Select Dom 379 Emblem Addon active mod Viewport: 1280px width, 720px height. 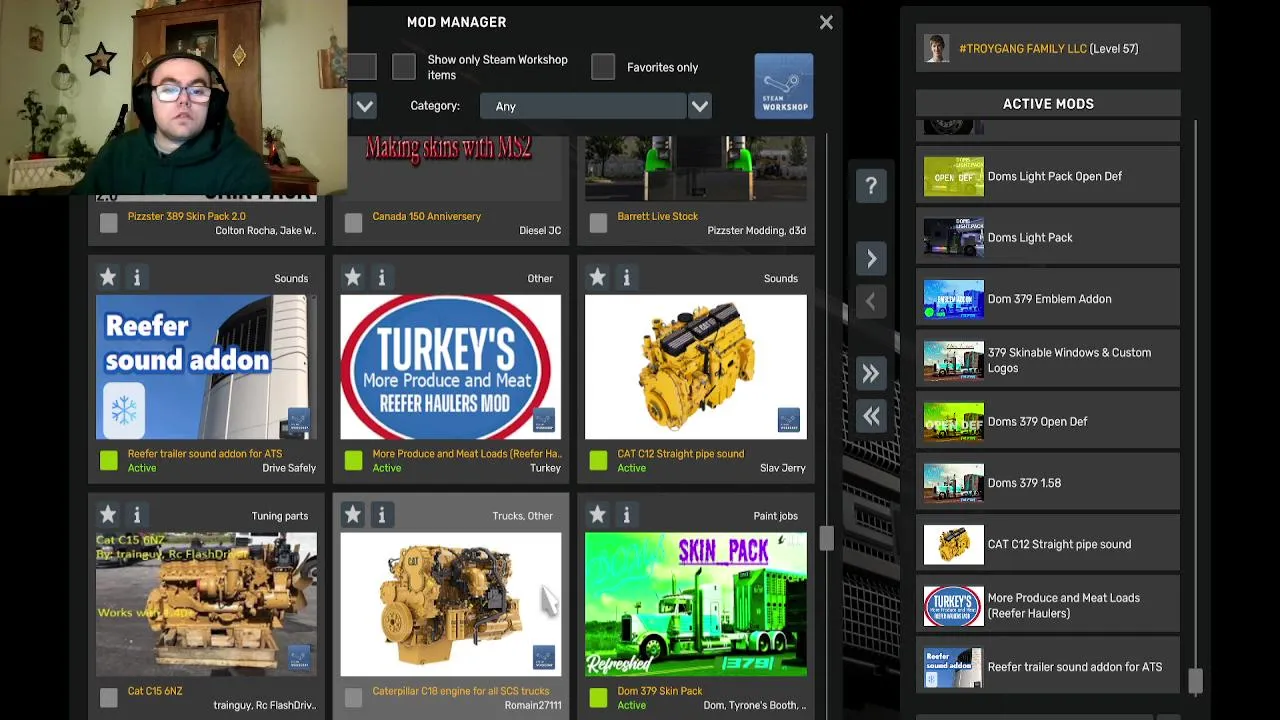(x=1048, y=299)
